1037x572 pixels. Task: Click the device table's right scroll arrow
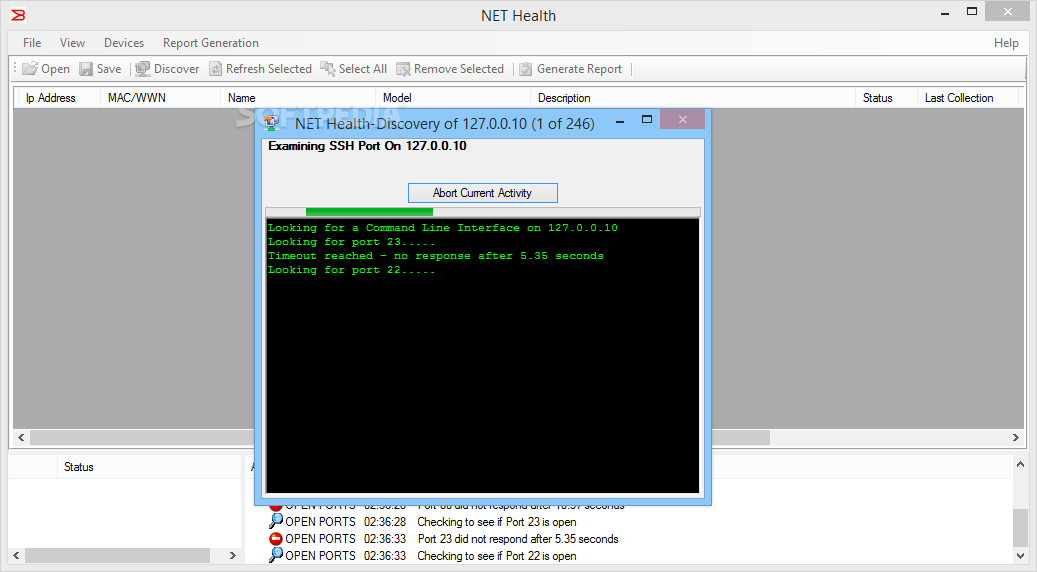[1016, 437]
